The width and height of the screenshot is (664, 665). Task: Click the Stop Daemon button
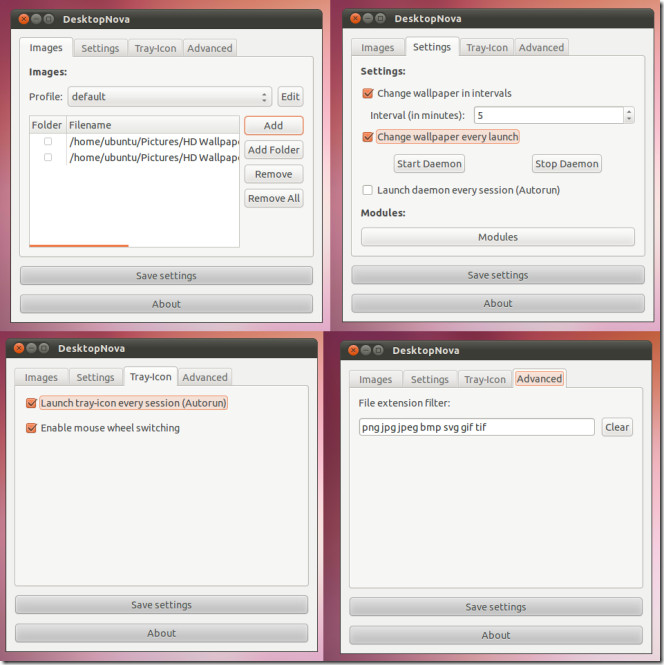point(566,164)
